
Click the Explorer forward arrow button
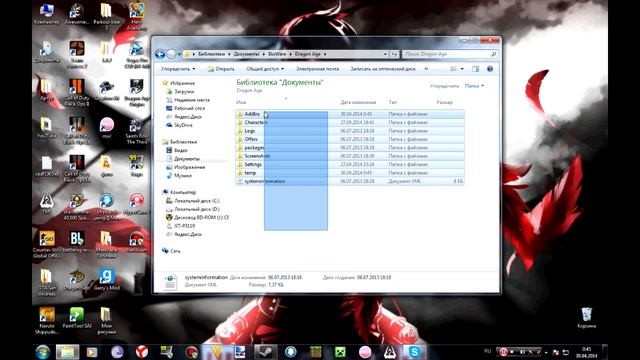[x=171, y=54]
